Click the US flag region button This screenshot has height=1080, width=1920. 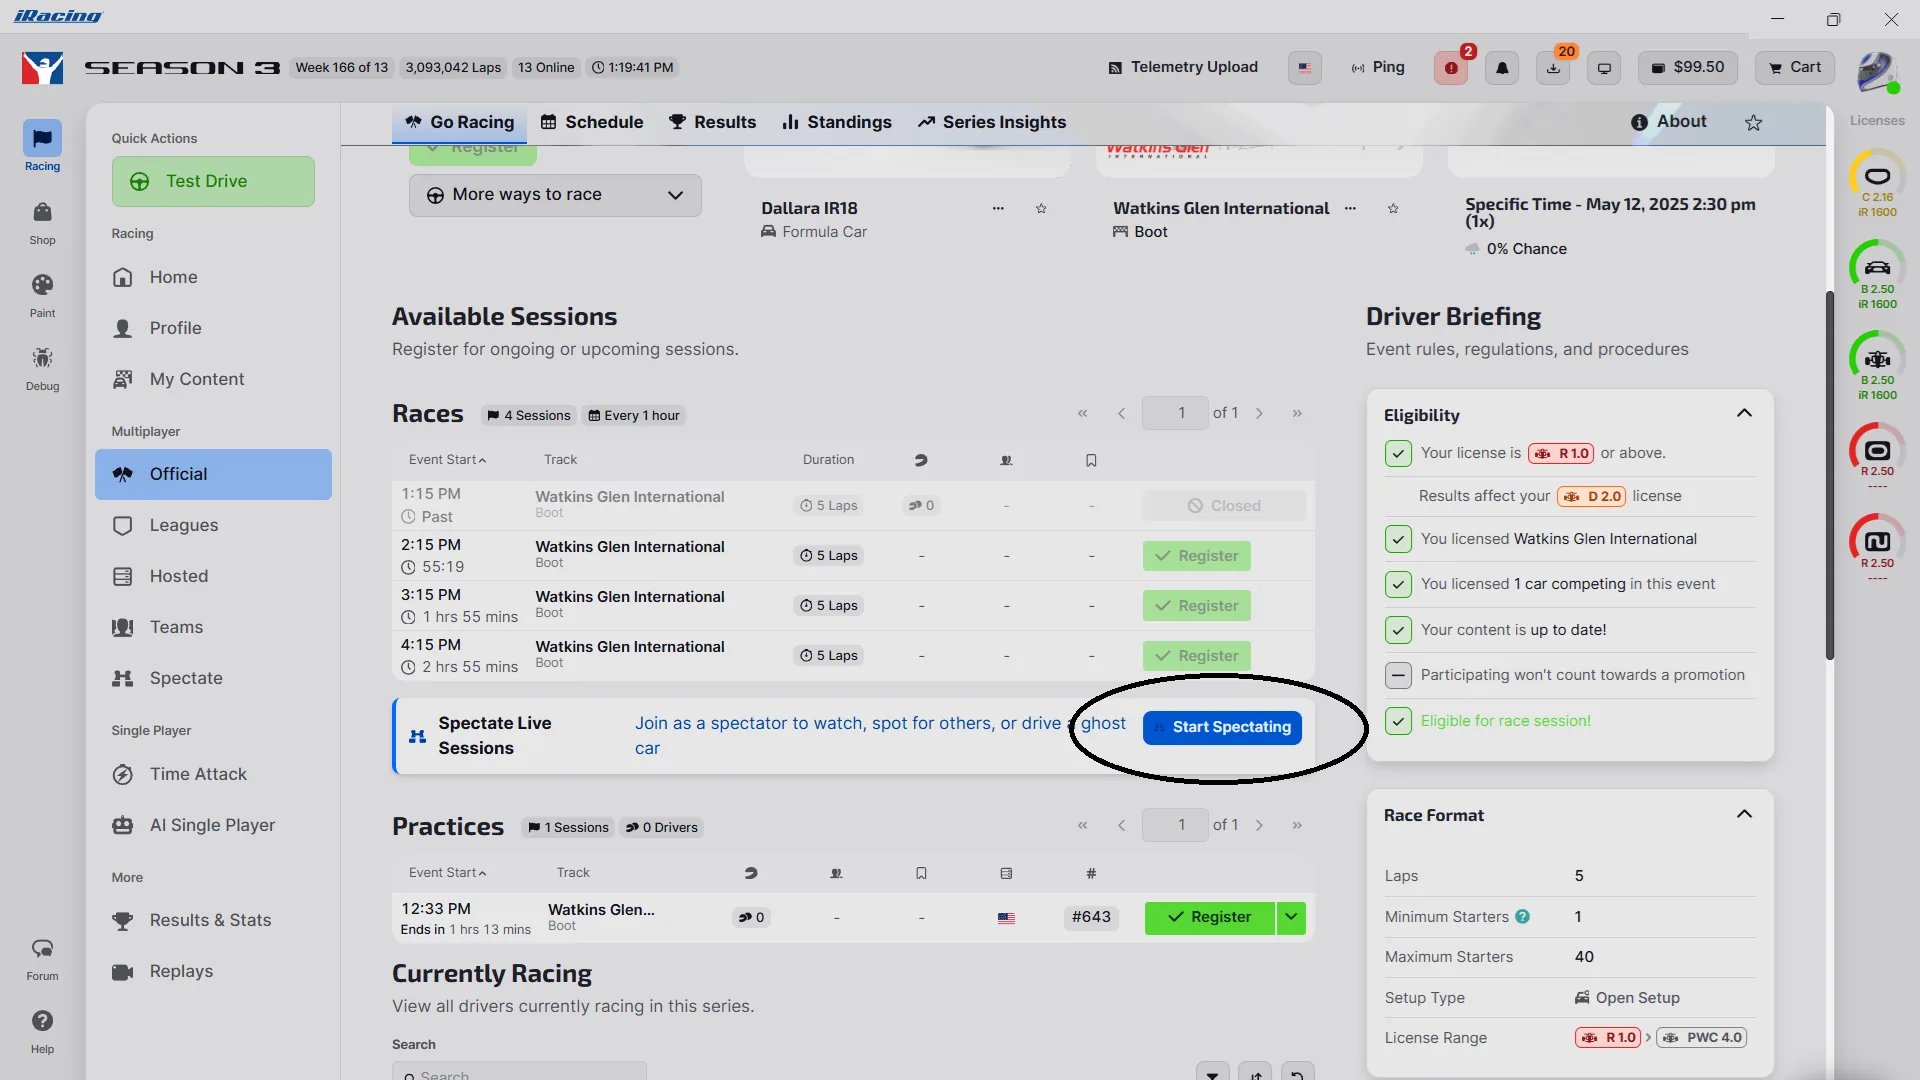(1305, 68)
